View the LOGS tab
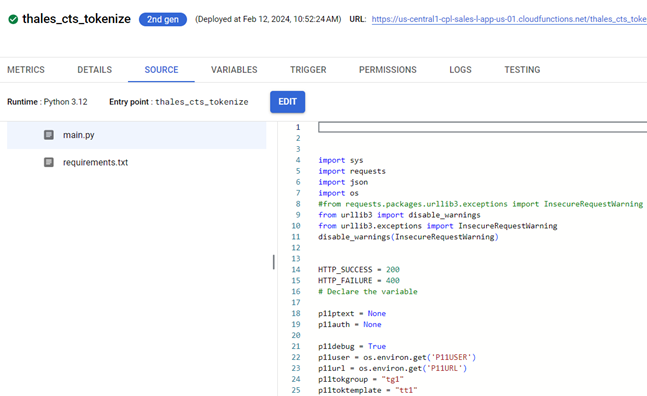Screen dimensions: 647x396 click(460, 70)
